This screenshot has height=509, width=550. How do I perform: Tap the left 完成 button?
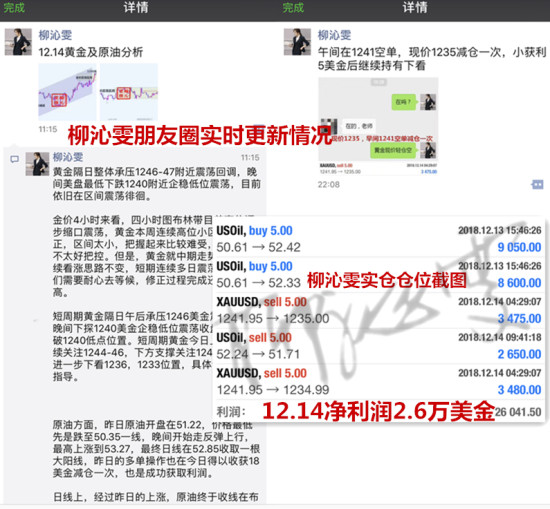coord(14,7)
